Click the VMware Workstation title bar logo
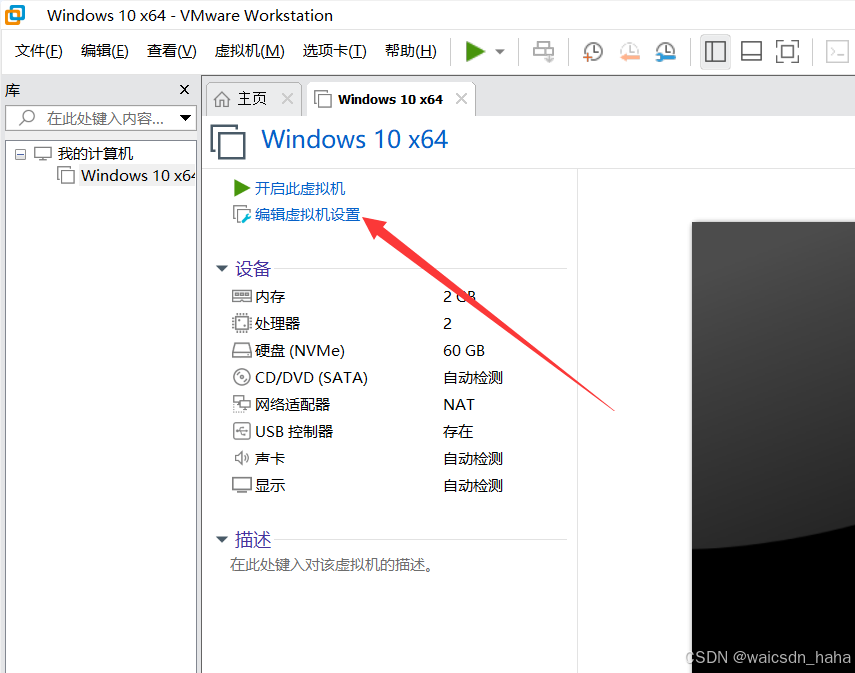855x673 pixels. pyautogui.click(x=15, y=15)
